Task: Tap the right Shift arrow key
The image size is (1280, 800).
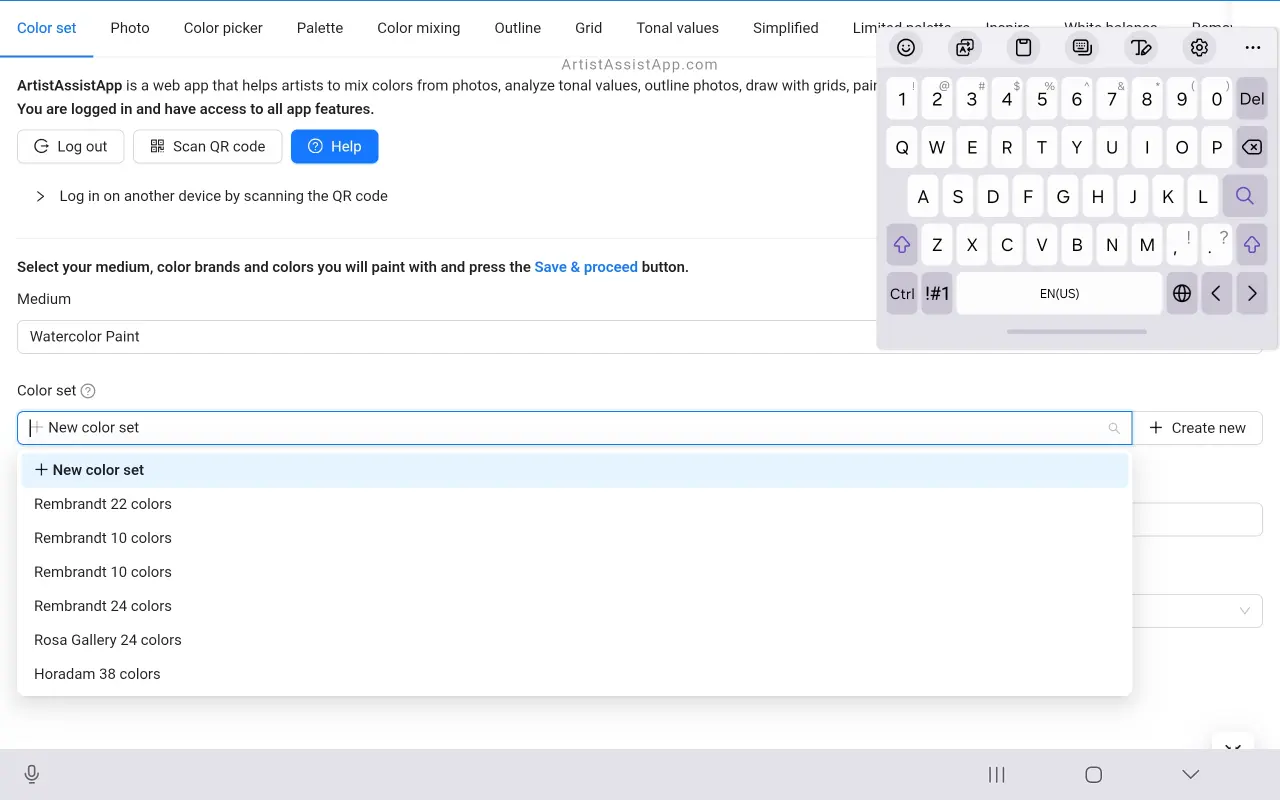Action: [1252, 244]
